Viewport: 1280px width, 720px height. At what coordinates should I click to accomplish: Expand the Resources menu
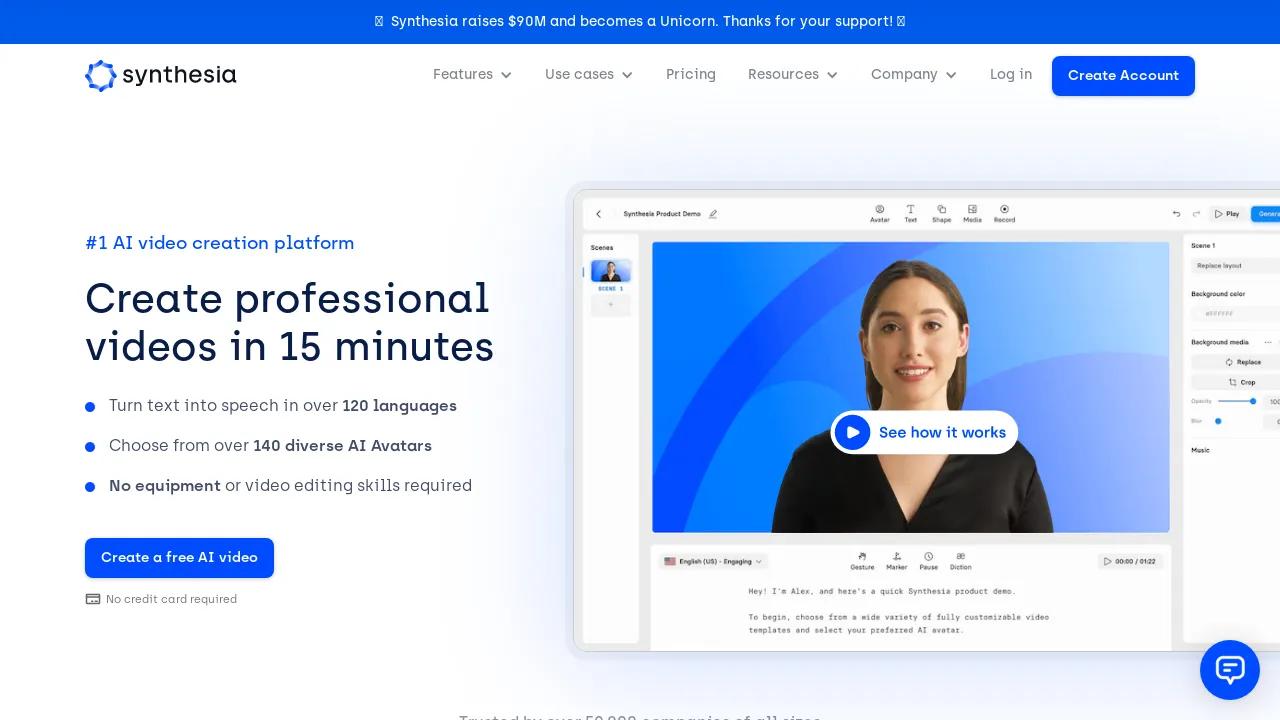point(793,74)
